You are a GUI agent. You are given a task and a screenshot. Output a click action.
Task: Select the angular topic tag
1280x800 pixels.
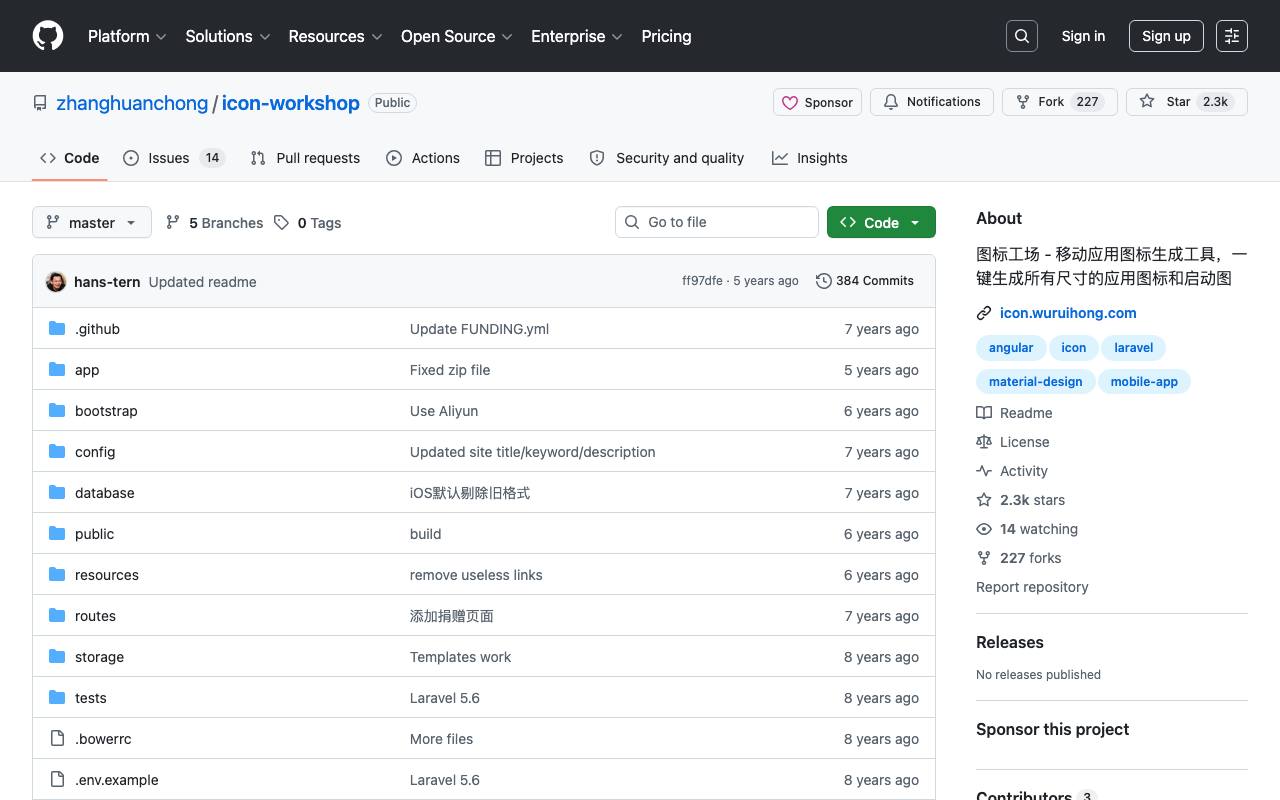coord(1011,348)
